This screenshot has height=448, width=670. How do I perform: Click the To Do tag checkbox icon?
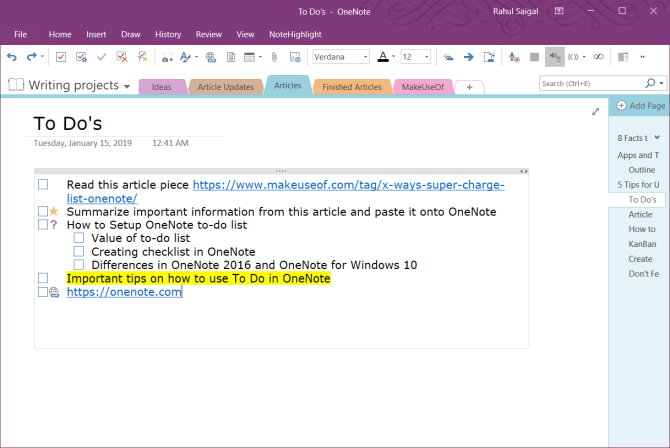tap(61, 57)
